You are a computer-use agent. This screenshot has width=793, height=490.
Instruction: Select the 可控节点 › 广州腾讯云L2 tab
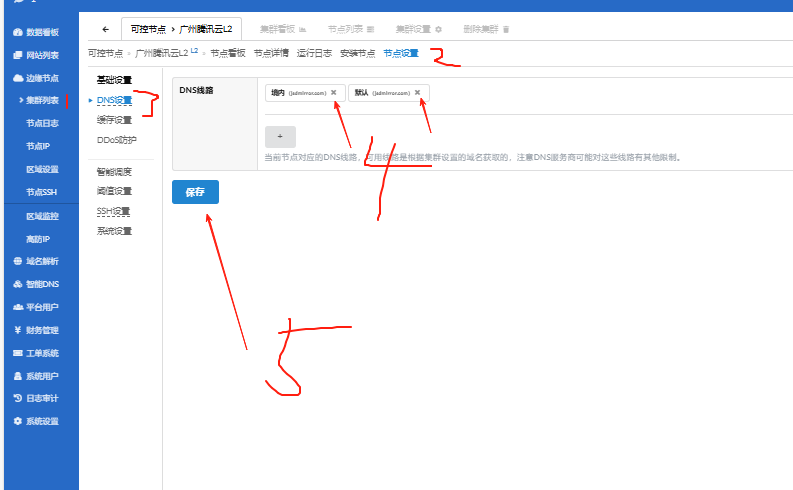(x=182, y=29)
